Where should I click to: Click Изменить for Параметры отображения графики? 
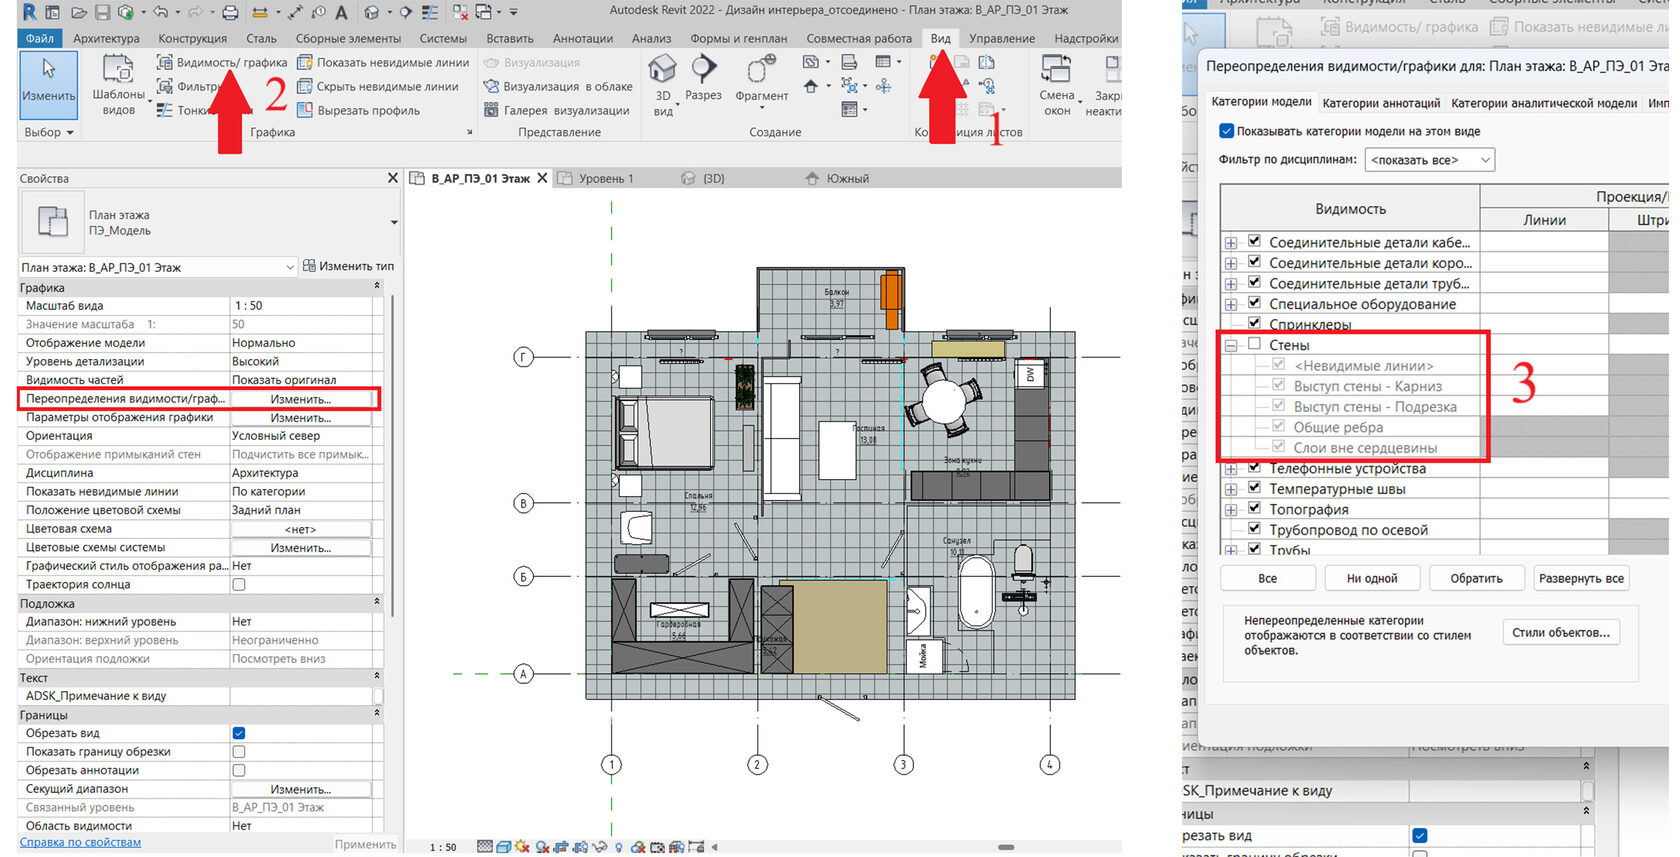(x=301, y=418)
